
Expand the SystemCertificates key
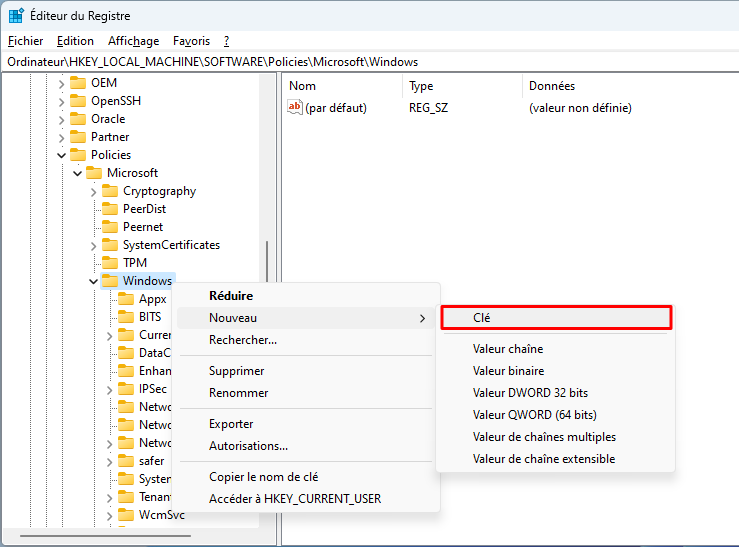coord(93,245)
